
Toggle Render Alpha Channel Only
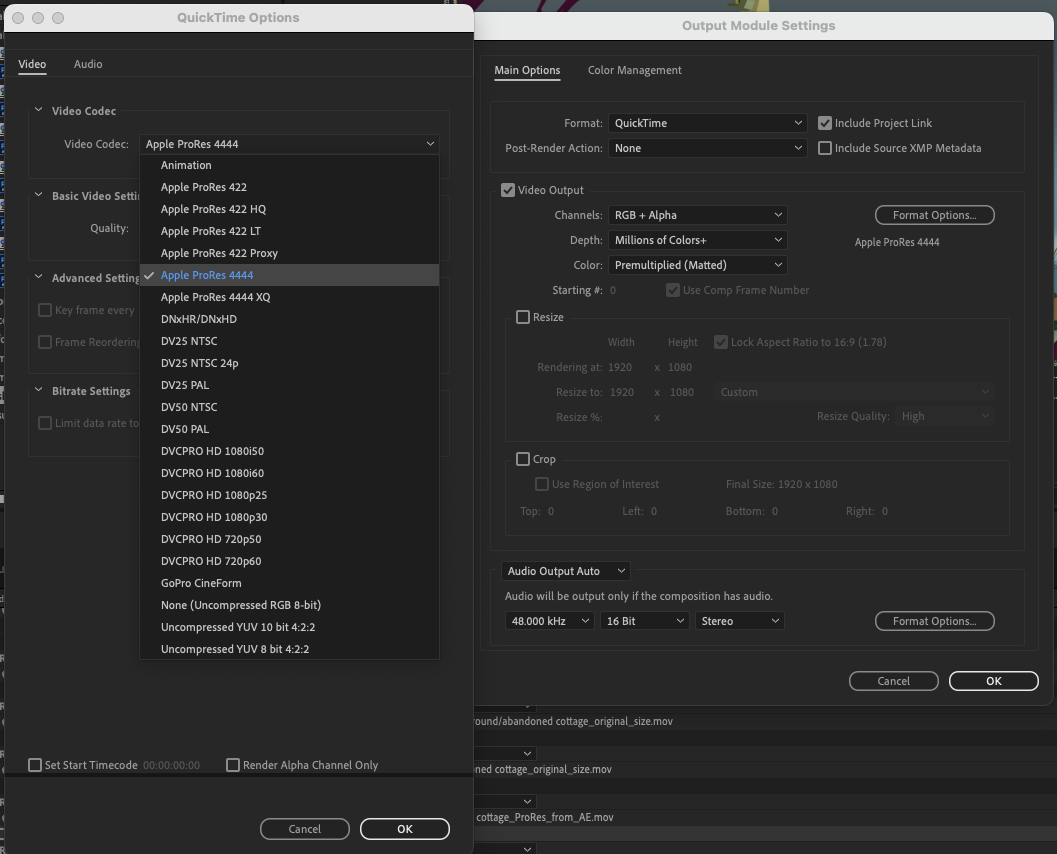(233, 765)
